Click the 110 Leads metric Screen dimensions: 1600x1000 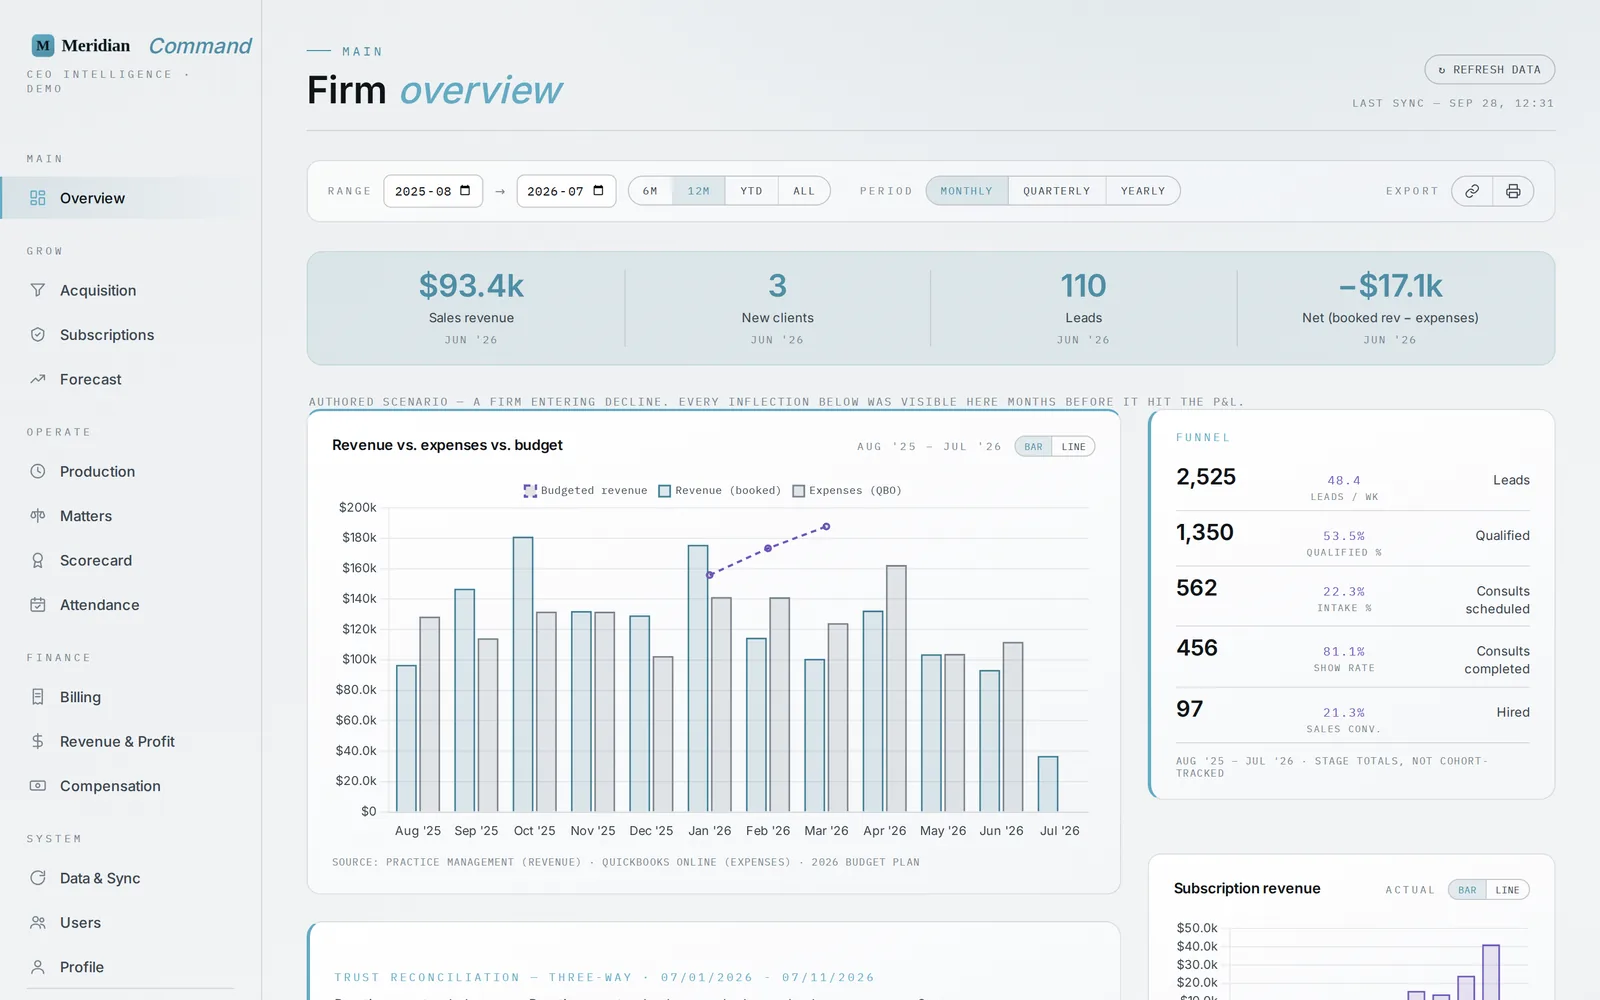[1083, 308]
